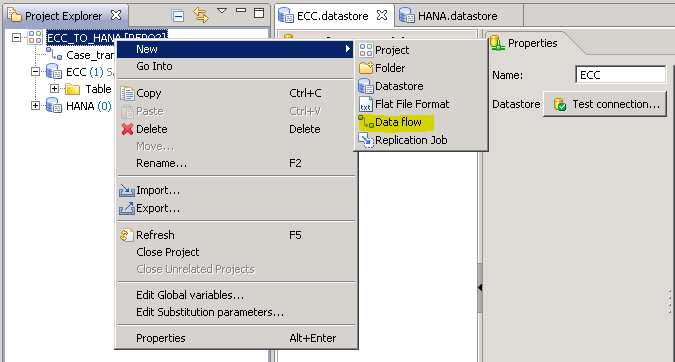Maximize the Project Explorer panel

[259, 12]
